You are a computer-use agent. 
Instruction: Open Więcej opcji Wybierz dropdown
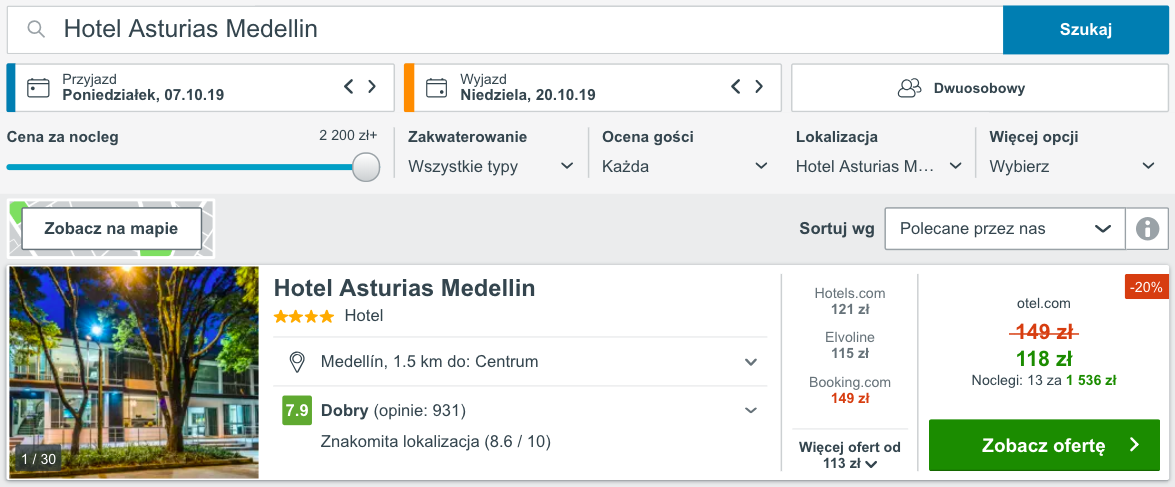pos(1071,166)
